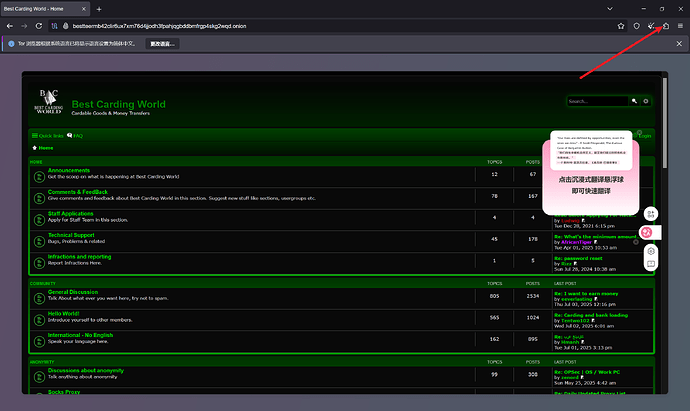Expand the Quick links dropdown
Image resolution: width=690 pixels, height=411 pixels.
48,136
